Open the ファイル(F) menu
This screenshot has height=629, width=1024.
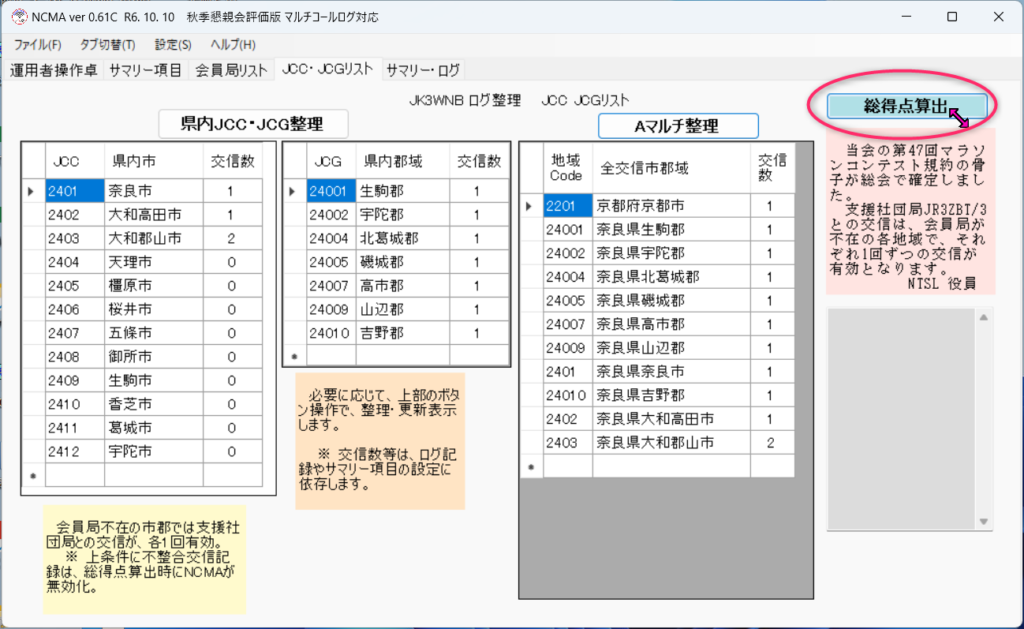(x=38, y=45)
